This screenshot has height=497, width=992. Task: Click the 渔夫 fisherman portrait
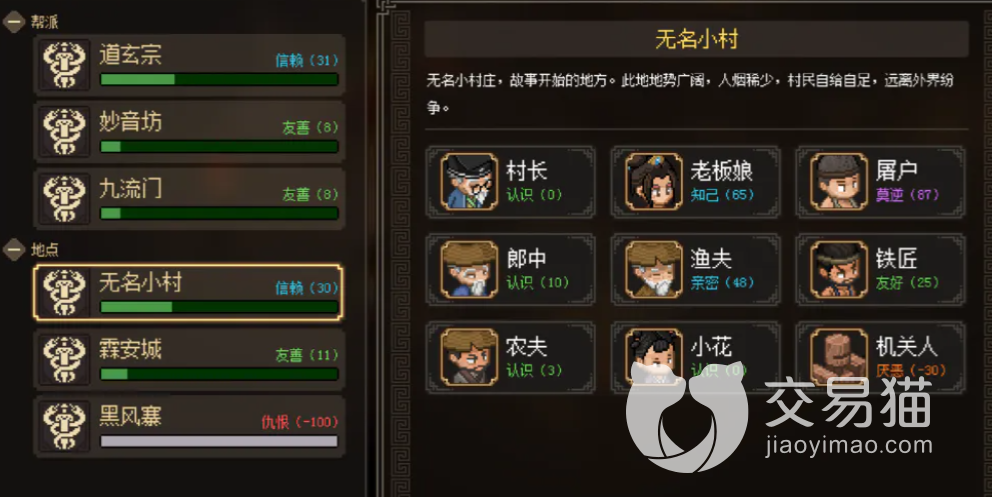[x=654, y=269]
